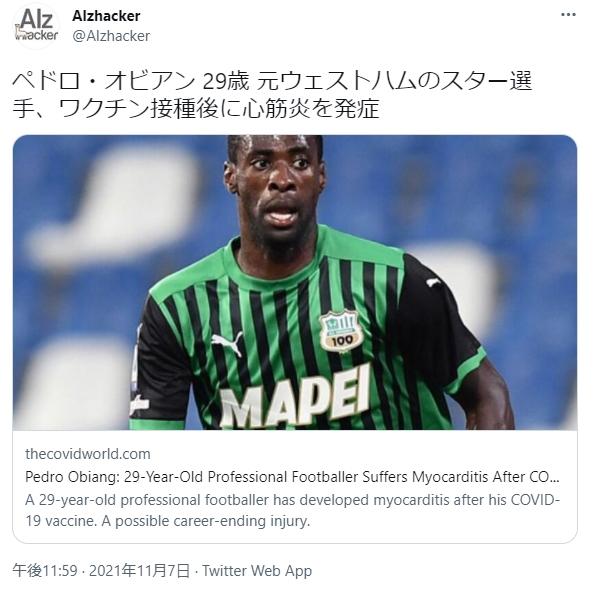This screenshot has height=590, width=594.
Task: Click the 午後11:59 timestamp
Action: (45, 571)
